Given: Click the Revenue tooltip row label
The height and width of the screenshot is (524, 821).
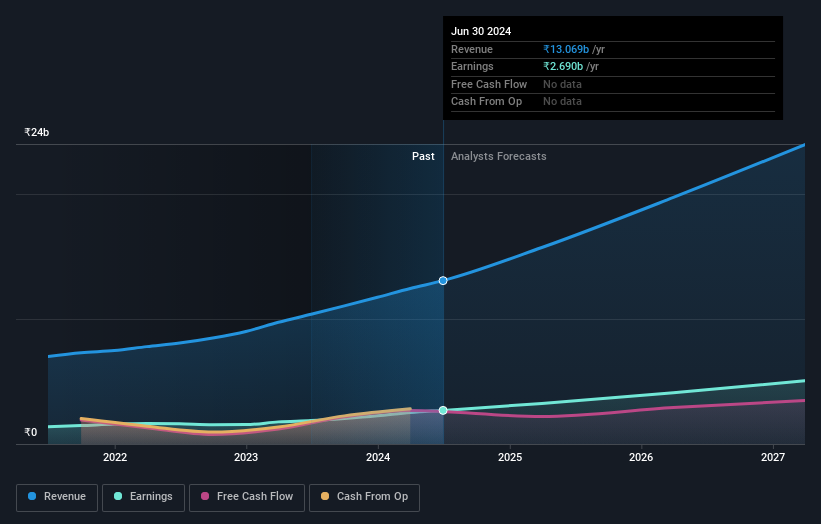Looking at the screenshot, I should pos(472,49).
